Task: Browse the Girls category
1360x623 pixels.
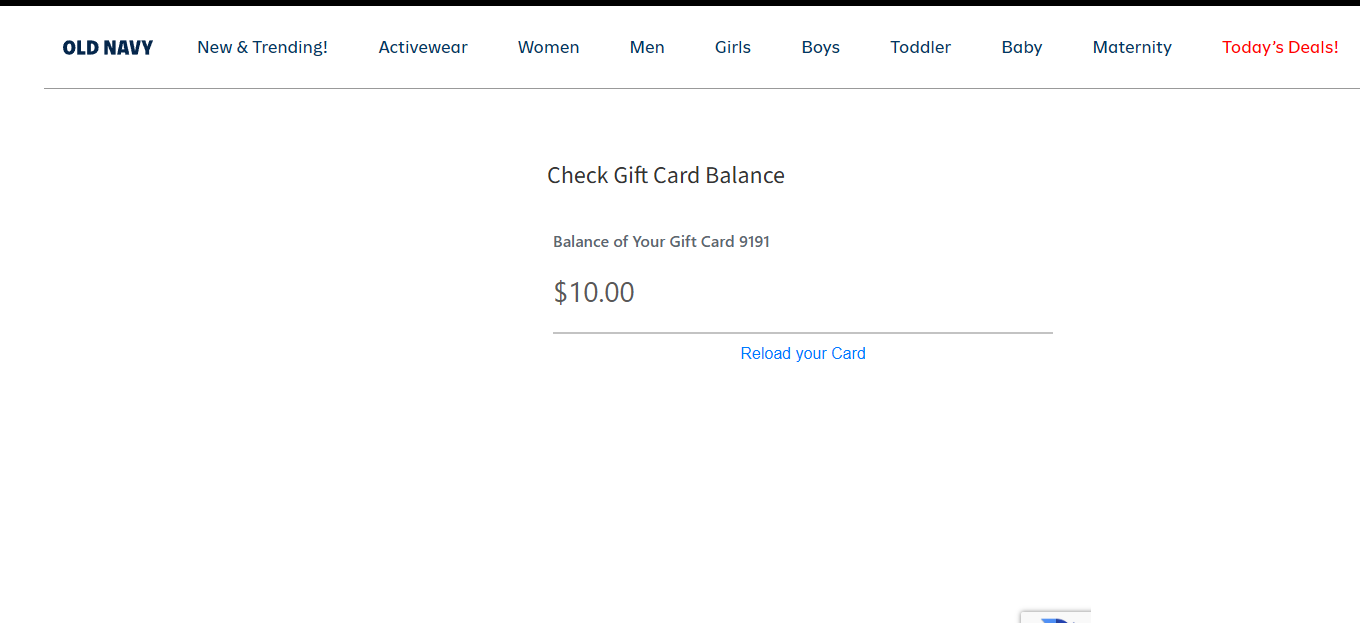Action: tap(732, 47)
